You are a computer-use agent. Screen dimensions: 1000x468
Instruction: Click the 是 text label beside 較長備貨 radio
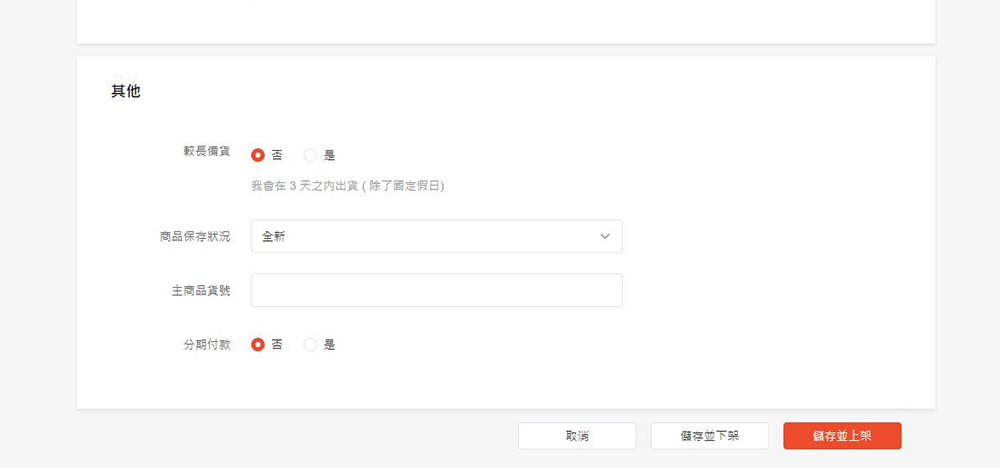click(329, 155)
